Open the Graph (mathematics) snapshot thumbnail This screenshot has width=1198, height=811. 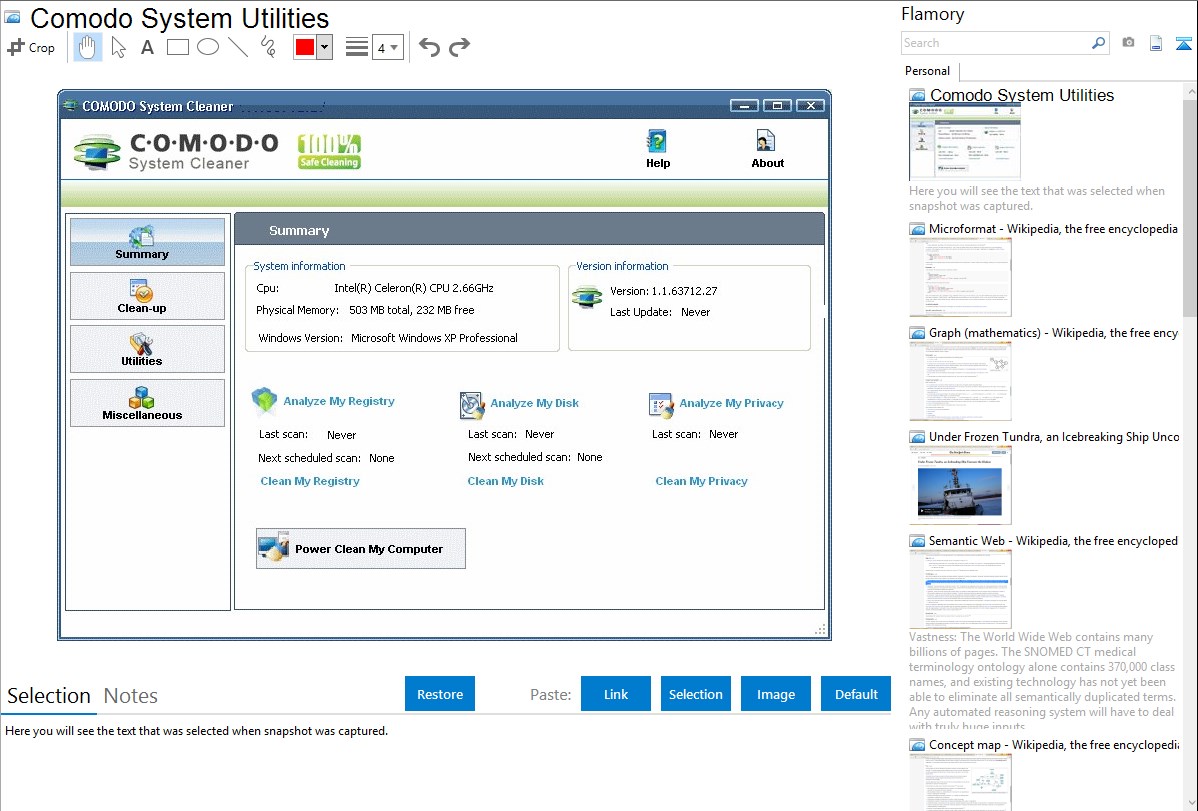[x=960, y=381]
